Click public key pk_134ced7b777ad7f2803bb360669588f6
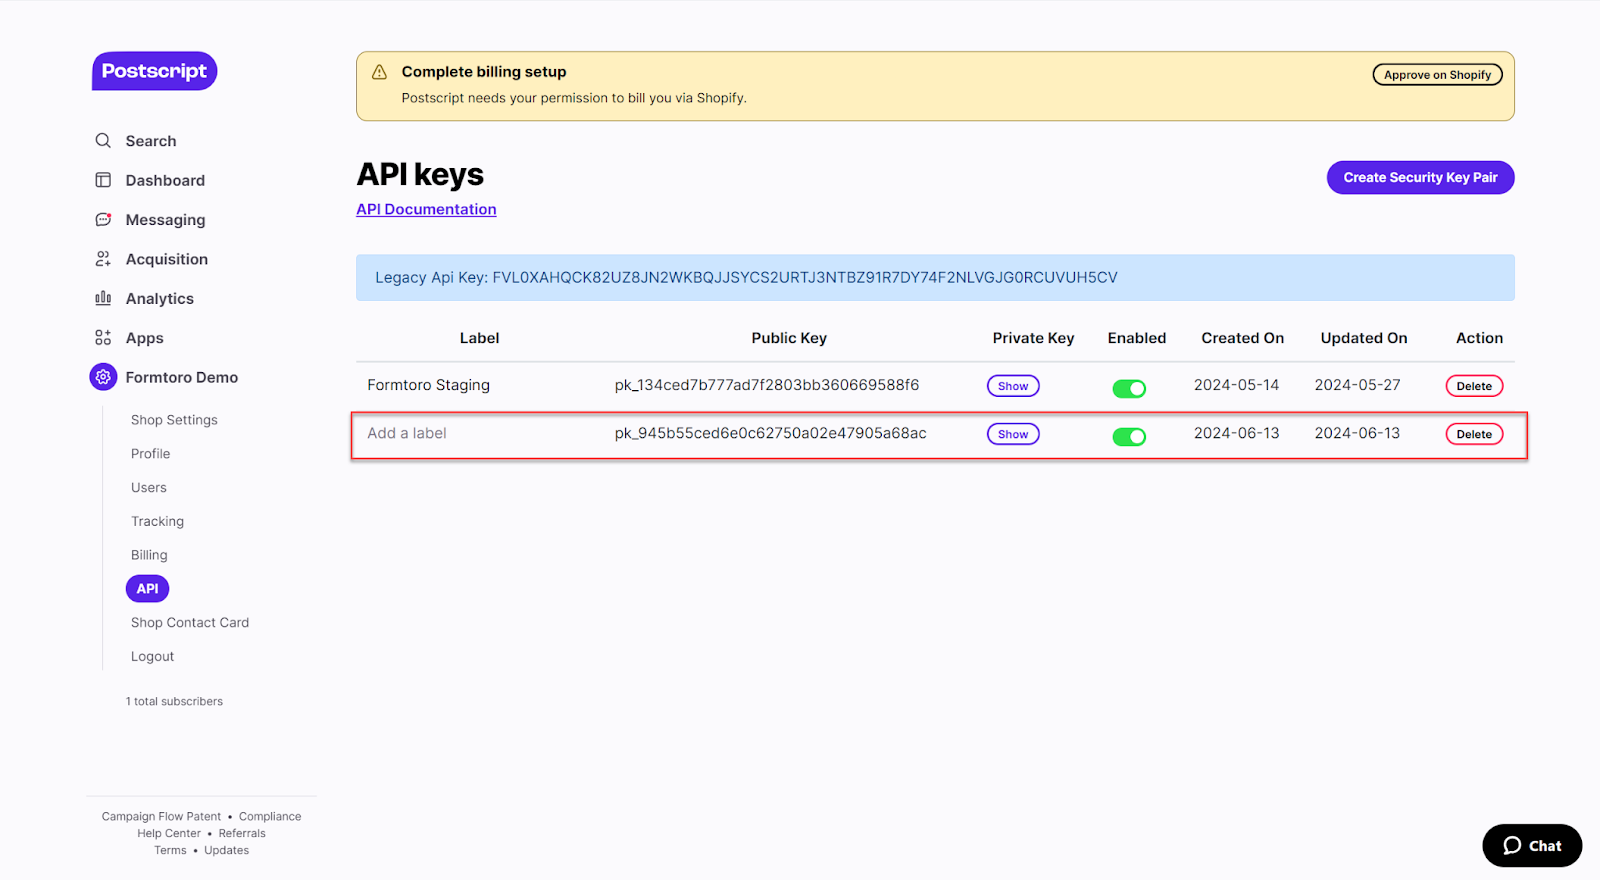 [767, 385]
